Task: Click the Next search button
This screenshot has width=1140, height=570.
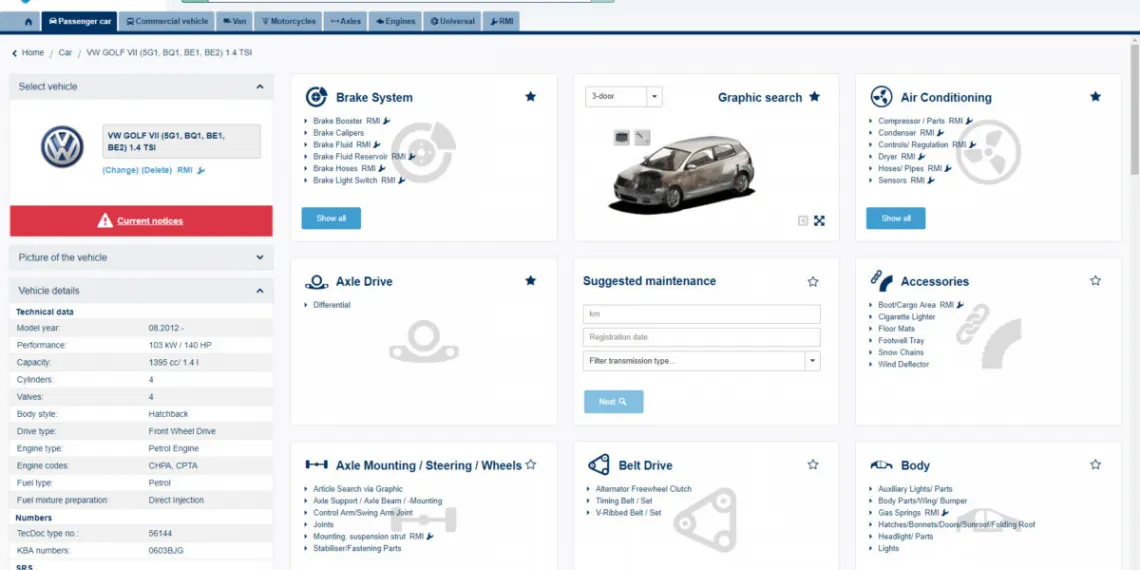Action: point(614,402)
